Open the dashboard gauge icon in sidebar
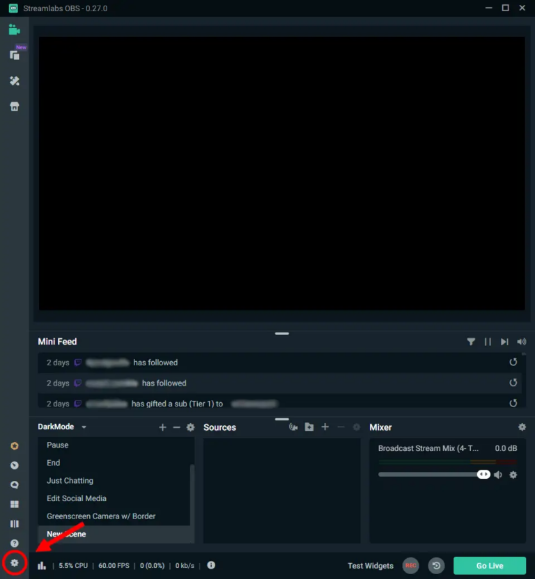 click(14, 466)
